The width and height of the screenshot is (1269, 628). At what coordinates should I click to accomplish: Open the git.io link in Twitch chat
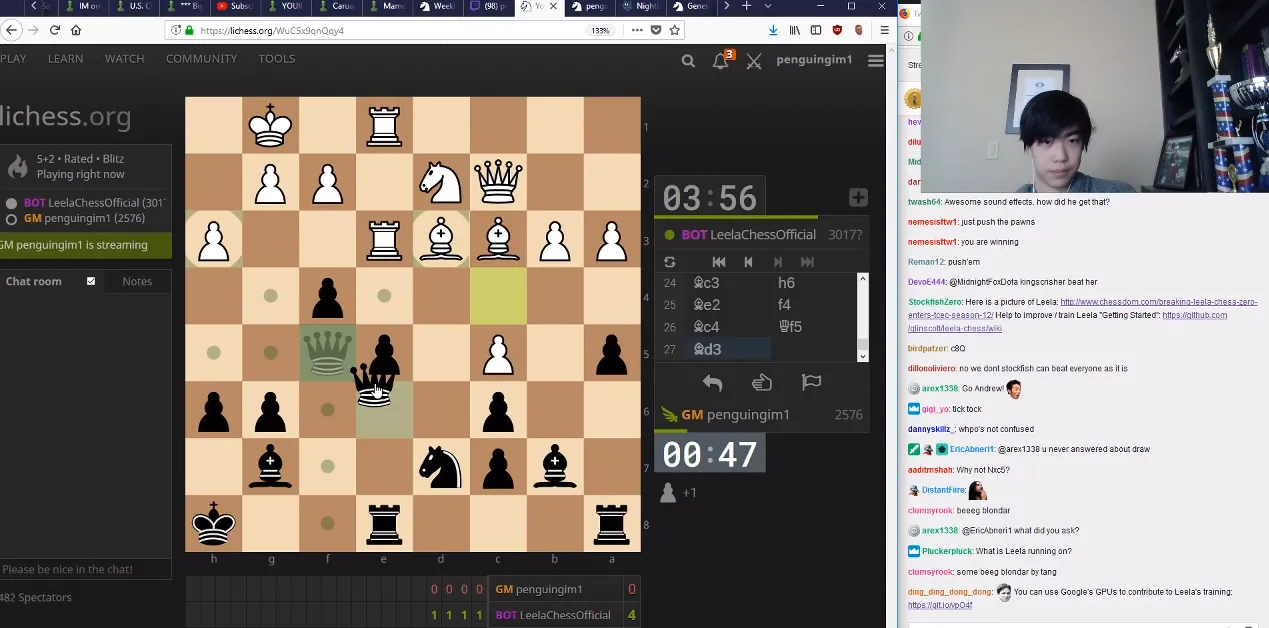940,605
